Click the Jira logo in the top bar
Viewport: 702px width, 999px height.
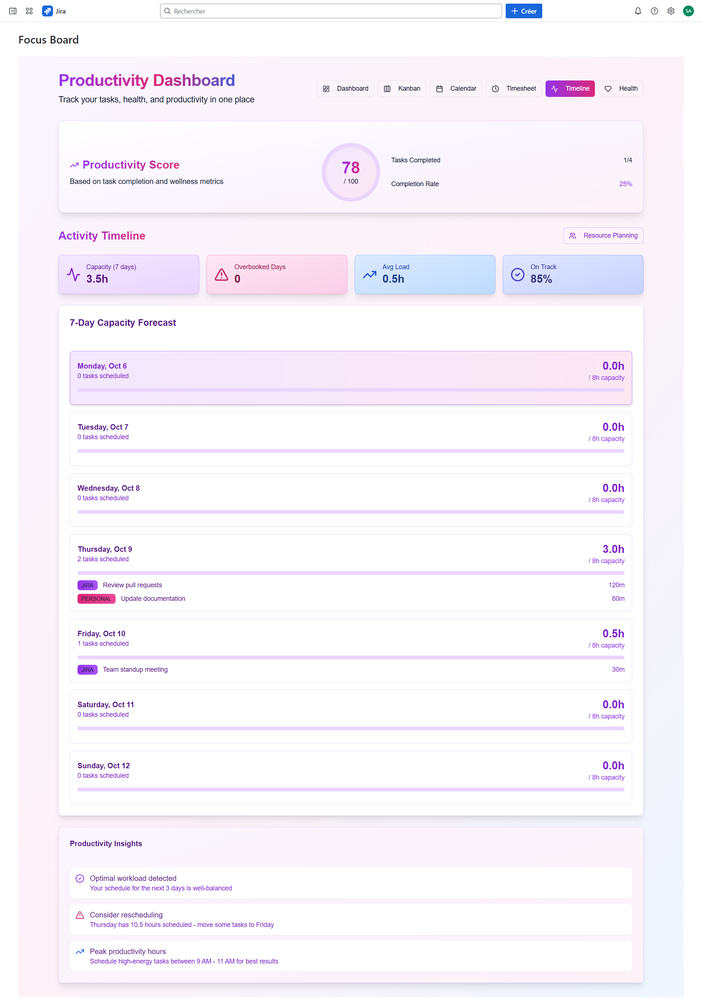point(45,11)
